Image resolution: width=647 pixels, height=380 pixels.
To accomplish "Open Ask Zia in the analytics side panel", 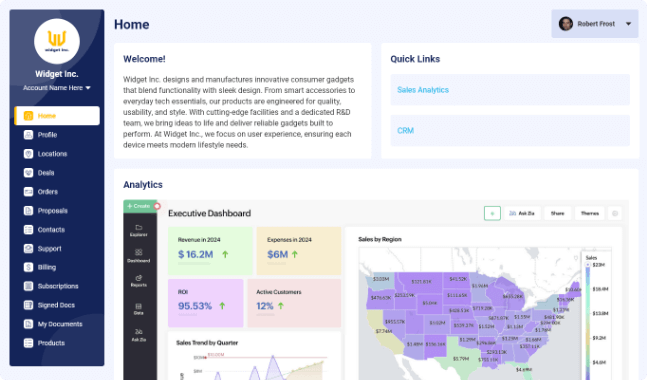I will 139,335.
